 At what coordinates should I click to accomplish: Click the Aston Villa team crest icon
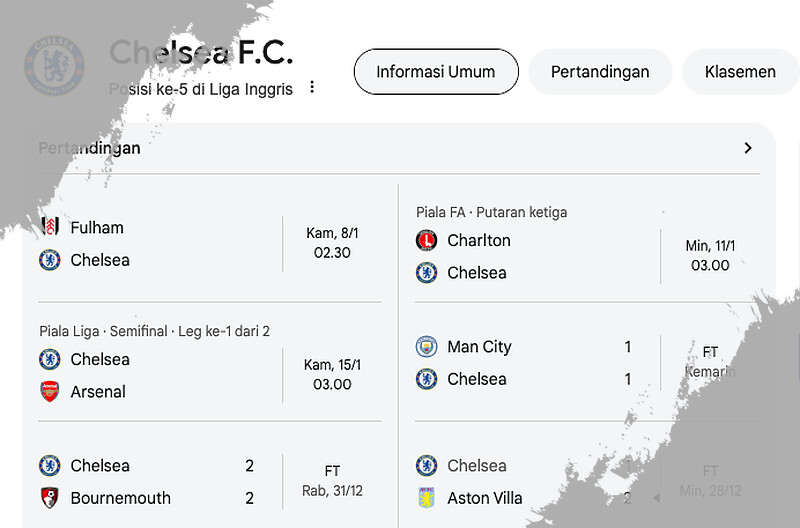coord(426,497)
